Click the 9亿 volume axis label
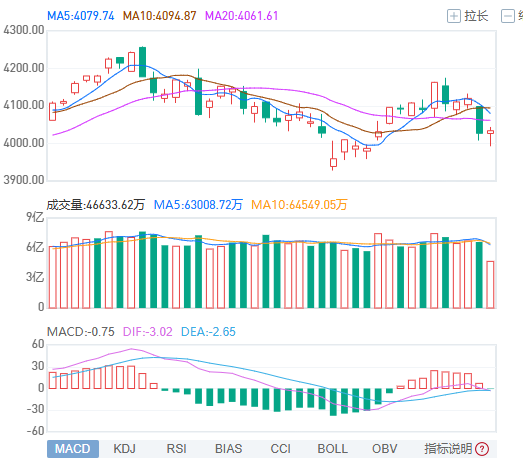523x462 pixels. point(35,217)
